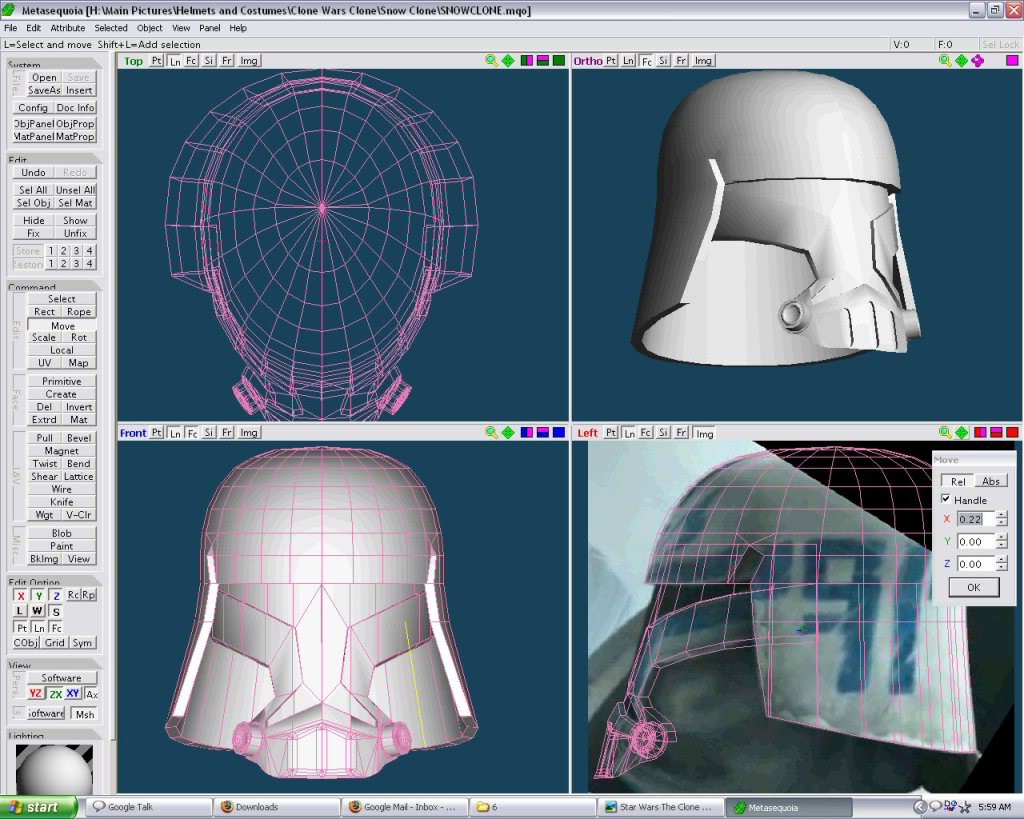Toggle Z axis edit option
The image size is (1024, 819).
(x=56, y=596)
